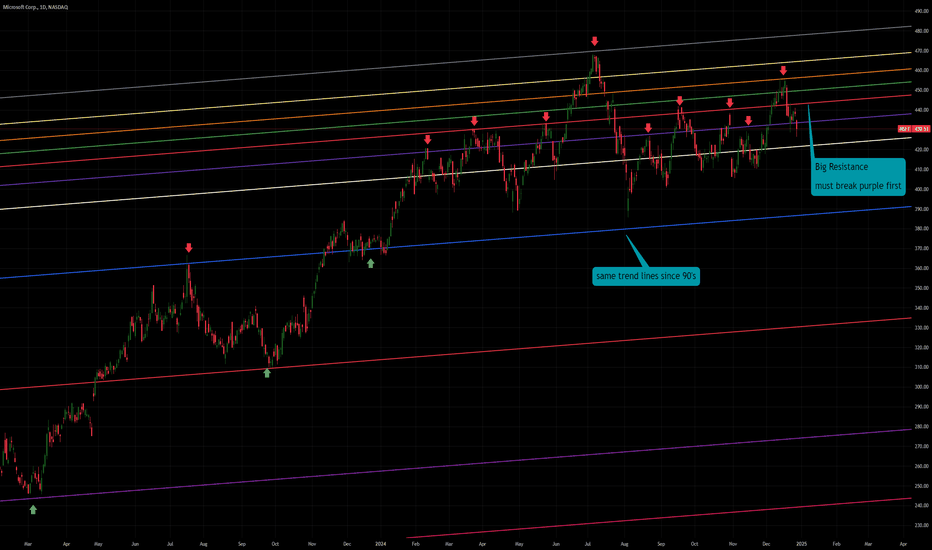Click the 350.00 price axis label

click(922, 288)
